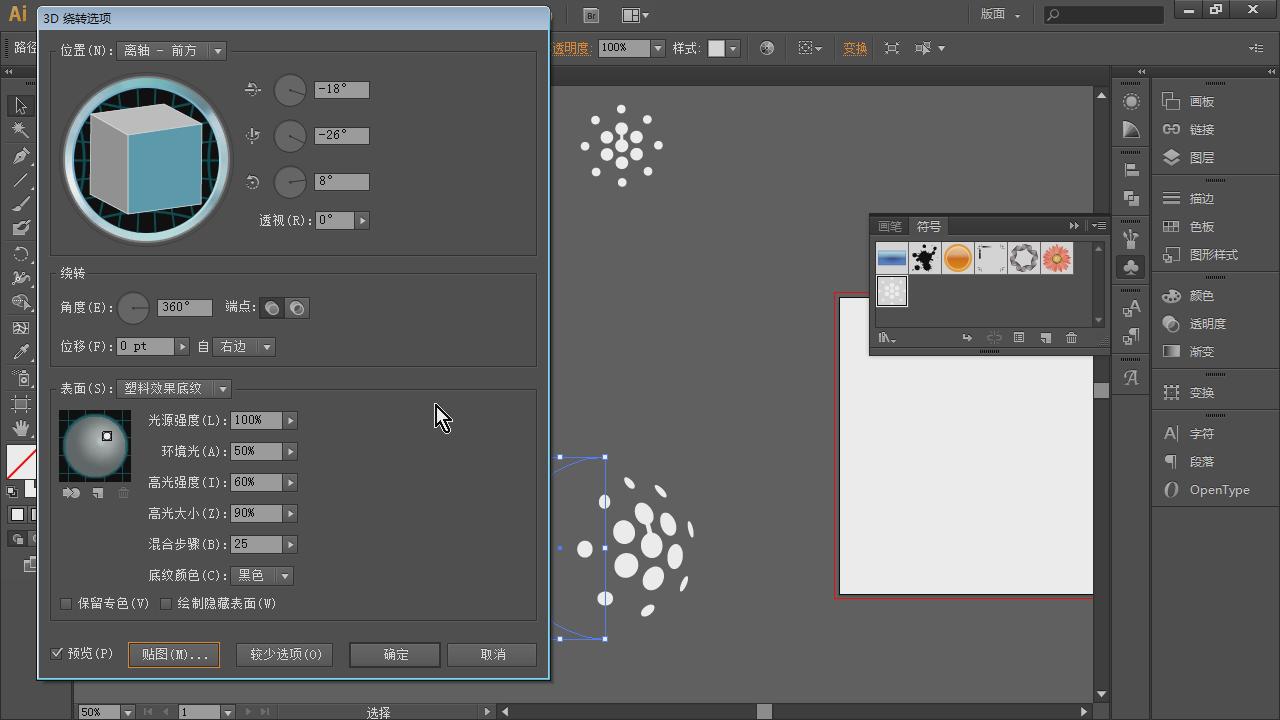1280x720 pixels.
Task: Select the Eyedropper tool
Action: click(20, 352)
